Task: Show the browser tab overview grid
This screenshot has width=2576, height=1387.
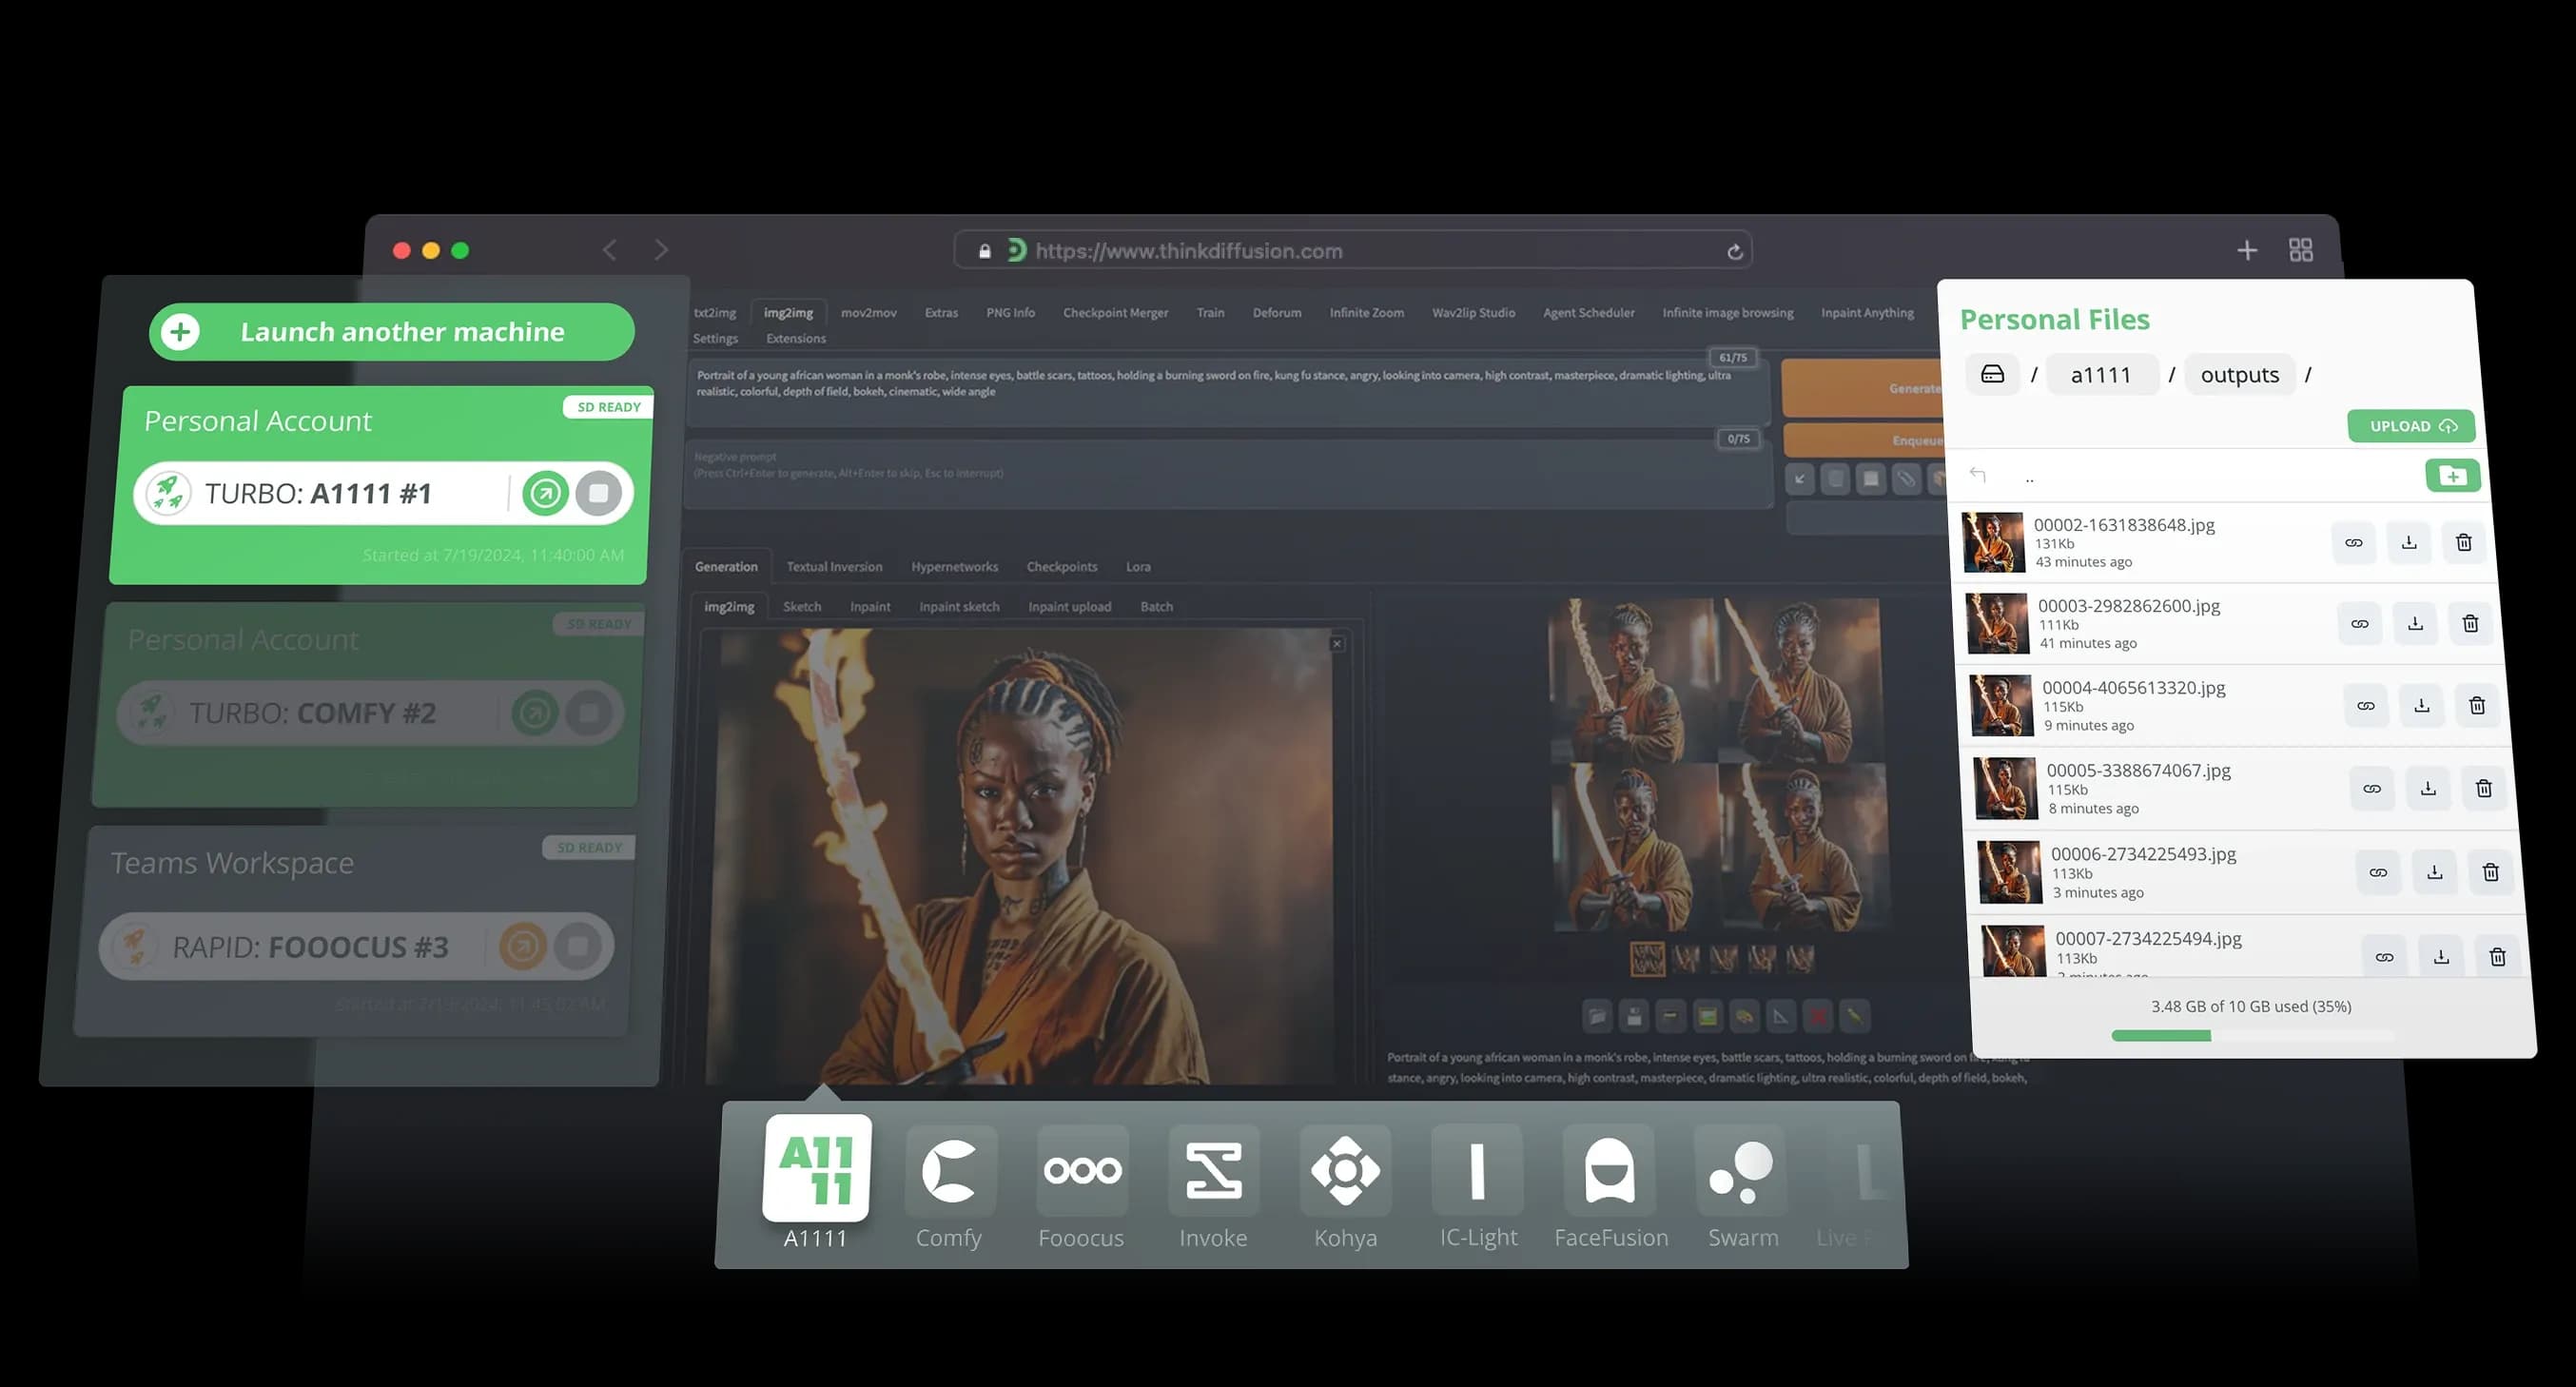Action: point(2301,250)
